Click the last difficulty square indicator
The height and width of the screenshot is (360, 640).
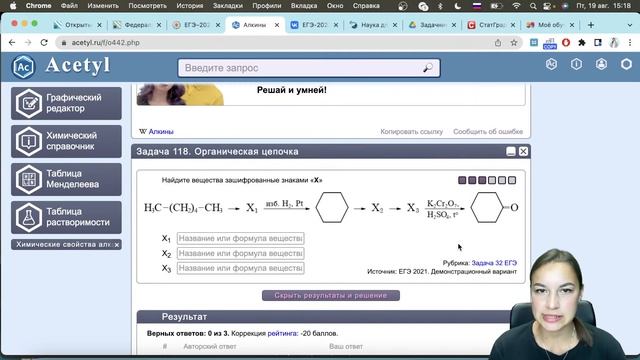point(512,180)
